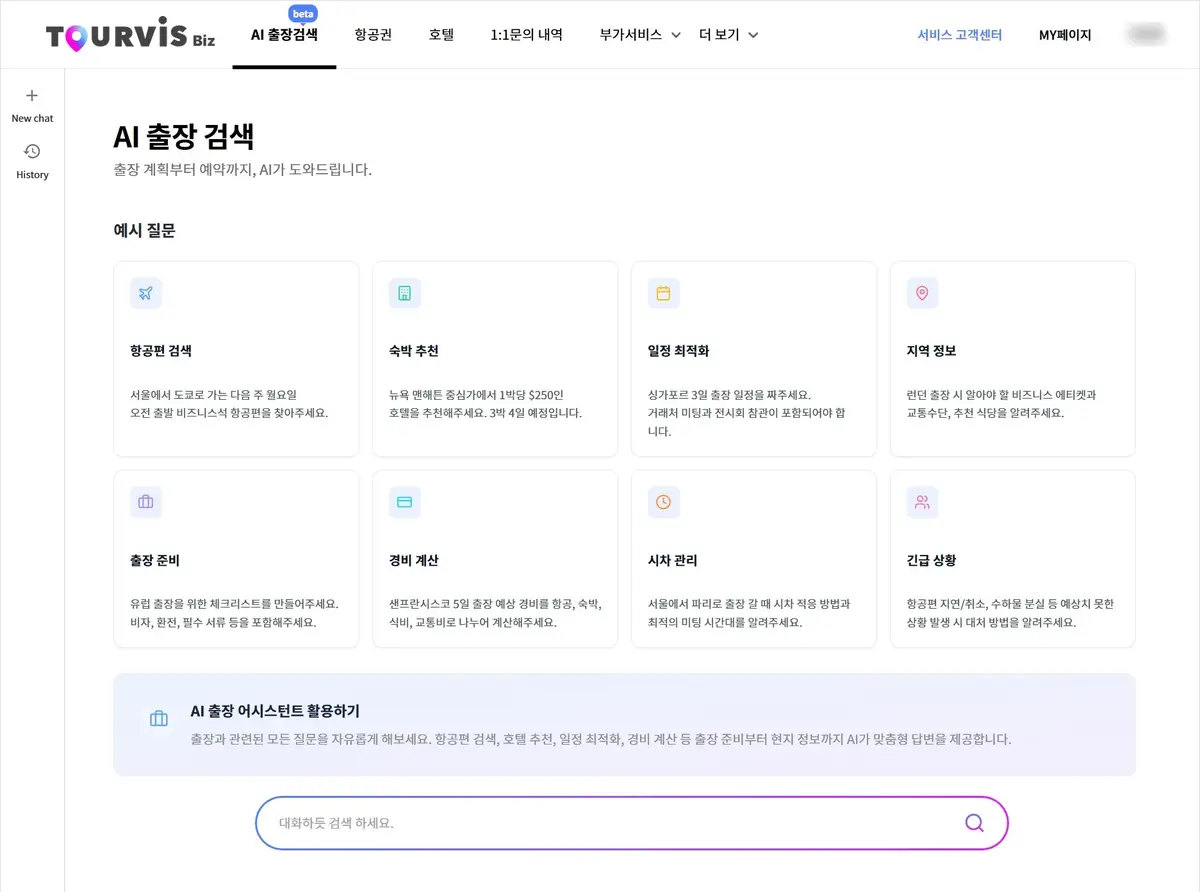Image resolution: width=1200 pixels, height=892 pixels.
Task: Click the text about 런던 출장 비즈니스 에티켓
Action: 1001,403
